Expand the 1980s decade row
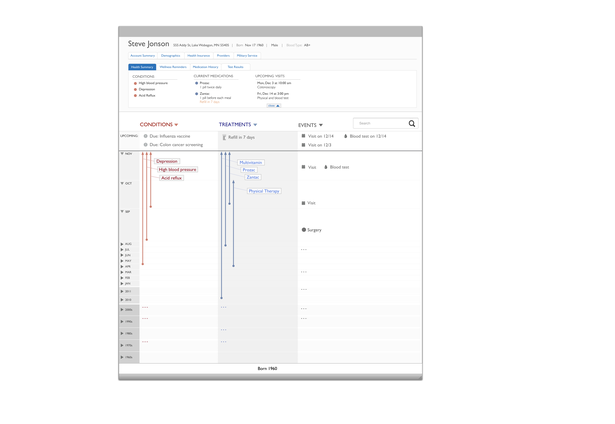Image resolution: width=615 pixels, height=424 pixels. [122, 333]
